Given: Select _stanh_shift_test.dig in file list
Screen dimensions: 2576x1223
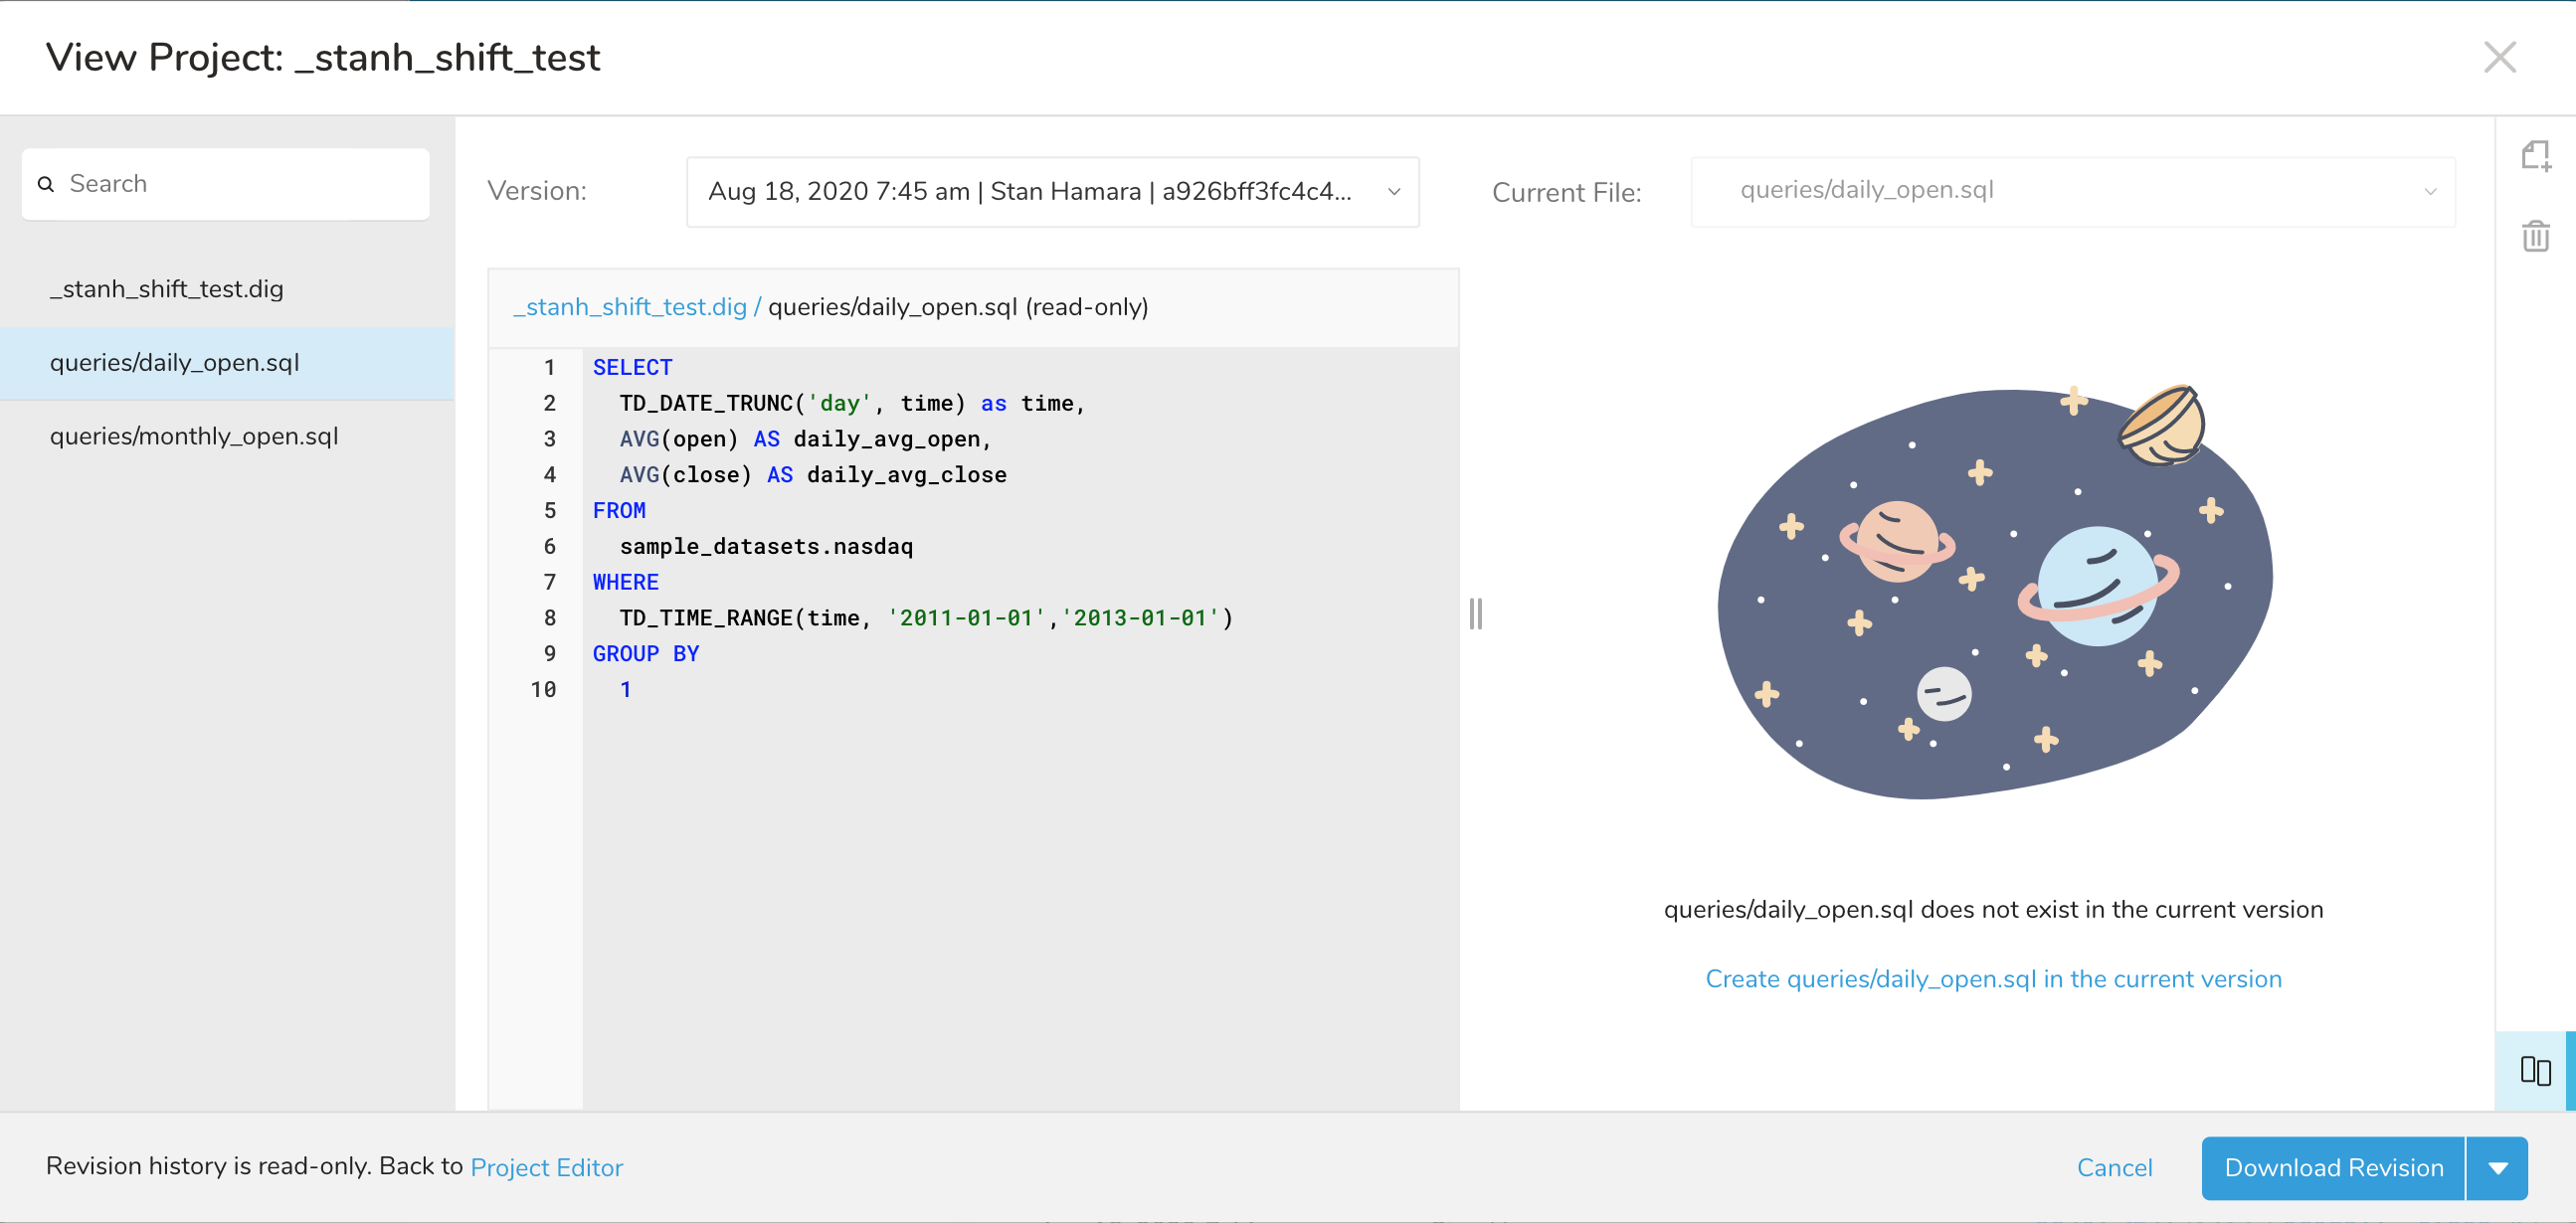Looking at the screenshot, I should [167, 289].
